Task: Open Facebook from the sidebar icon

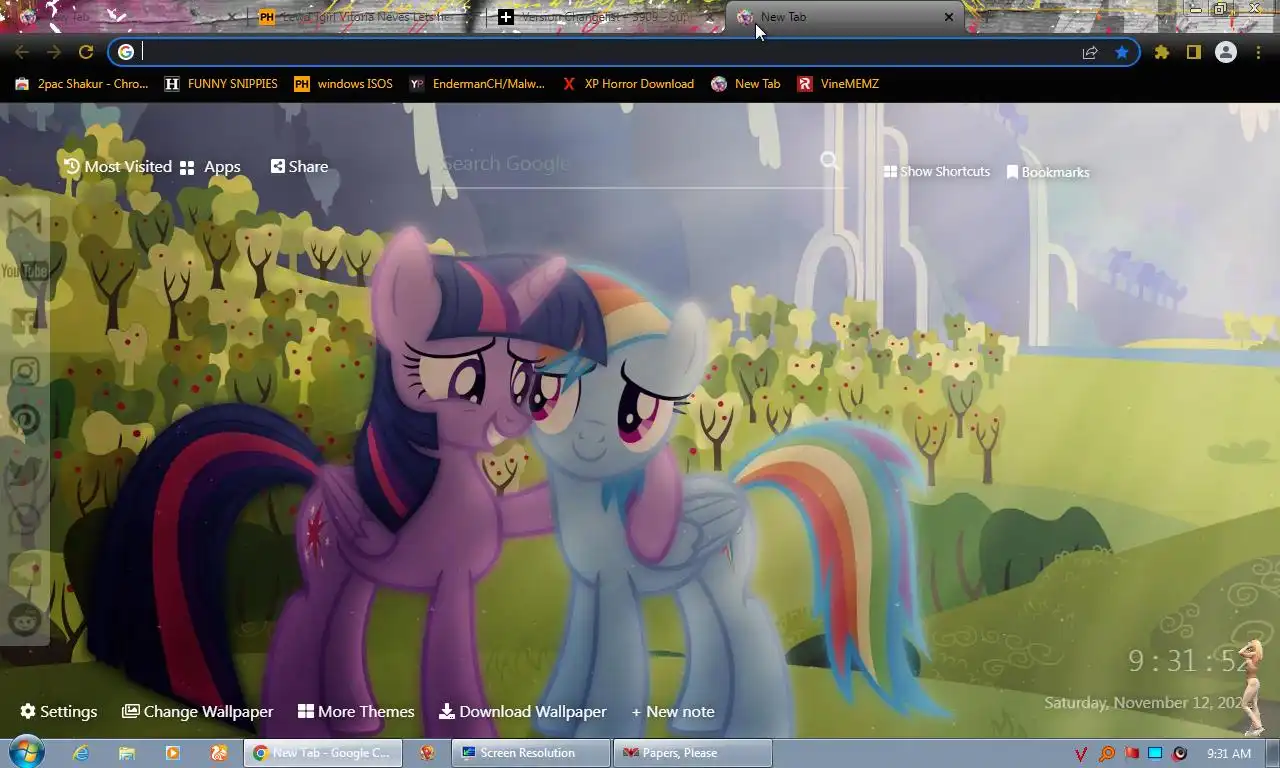Action: coord(25,321)
